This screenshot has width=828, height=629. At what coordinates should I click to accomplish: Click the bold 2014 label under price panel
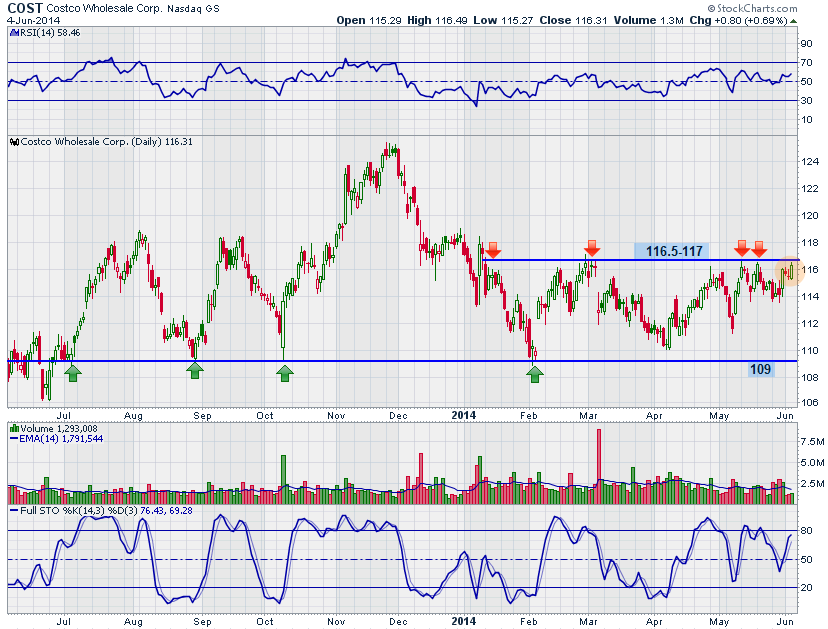(x=463, y=416)
